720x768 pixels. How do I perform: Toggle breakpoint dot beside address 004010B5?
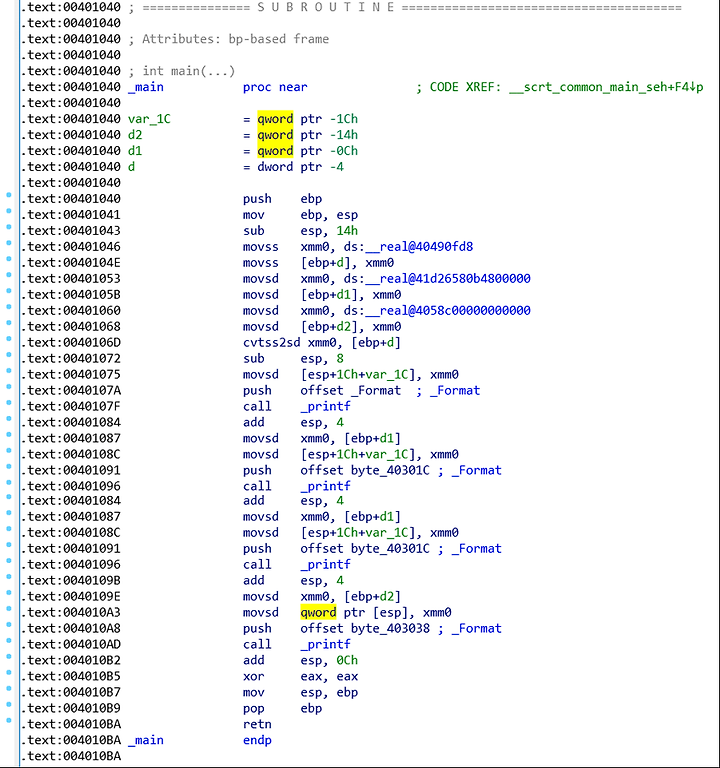point(9,672)
